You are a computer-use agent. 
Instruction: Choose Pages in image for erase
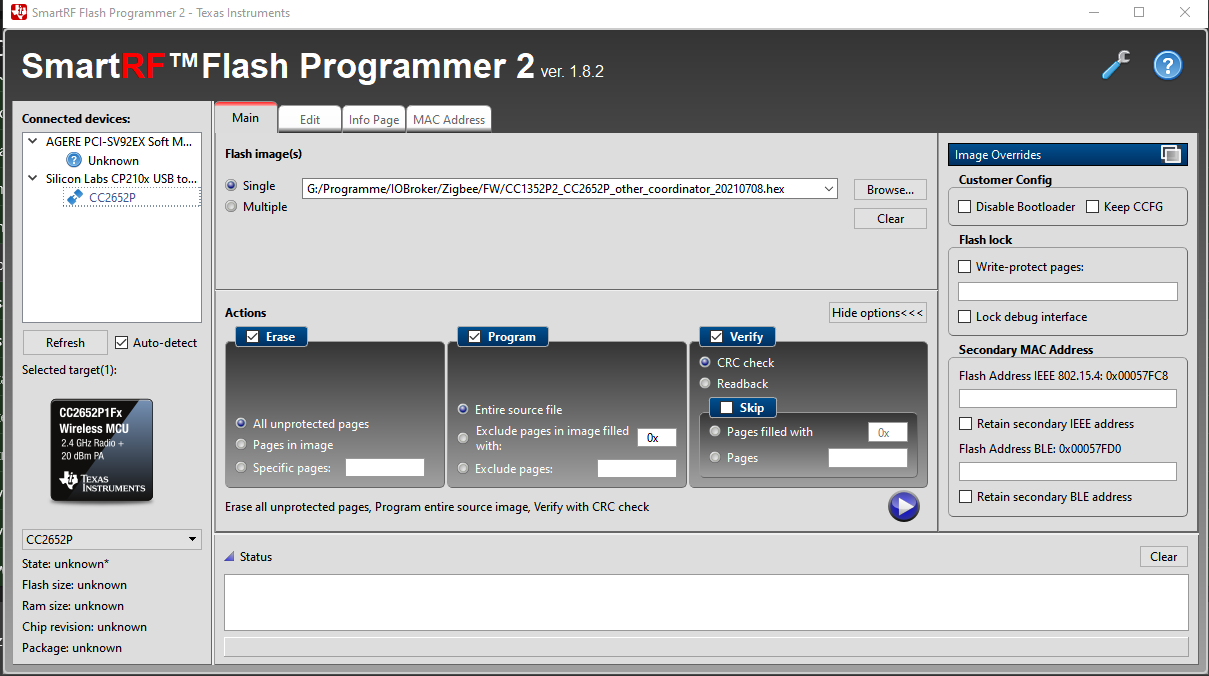242,445
